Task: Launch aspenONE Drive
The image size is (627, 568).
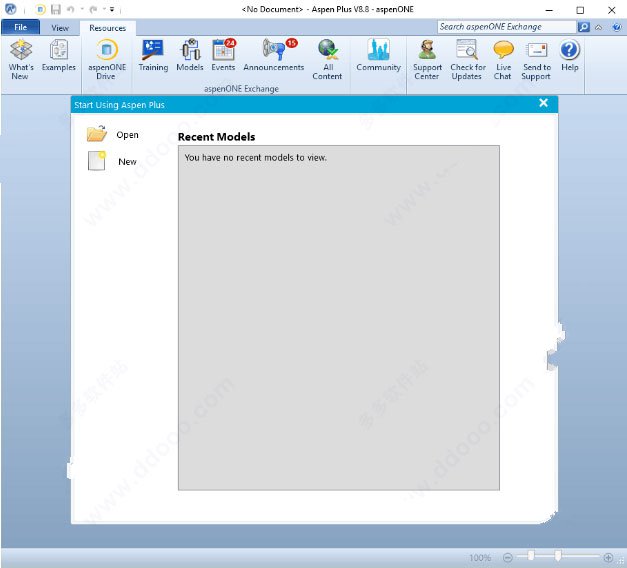Action: [106, 60]
